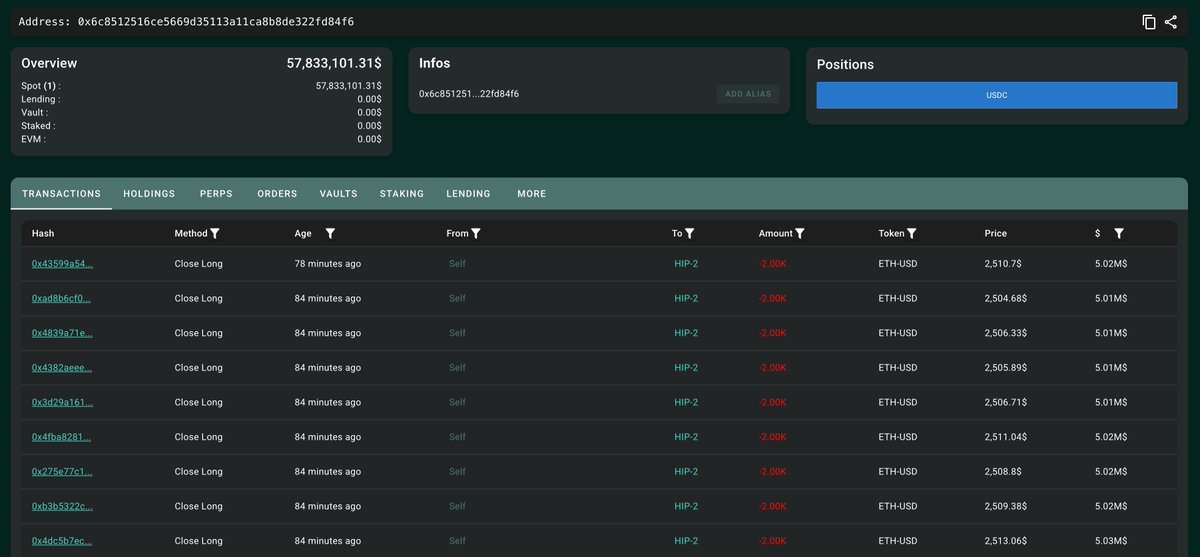Click the Overview total 57,833,101.31$

point(334,63)
